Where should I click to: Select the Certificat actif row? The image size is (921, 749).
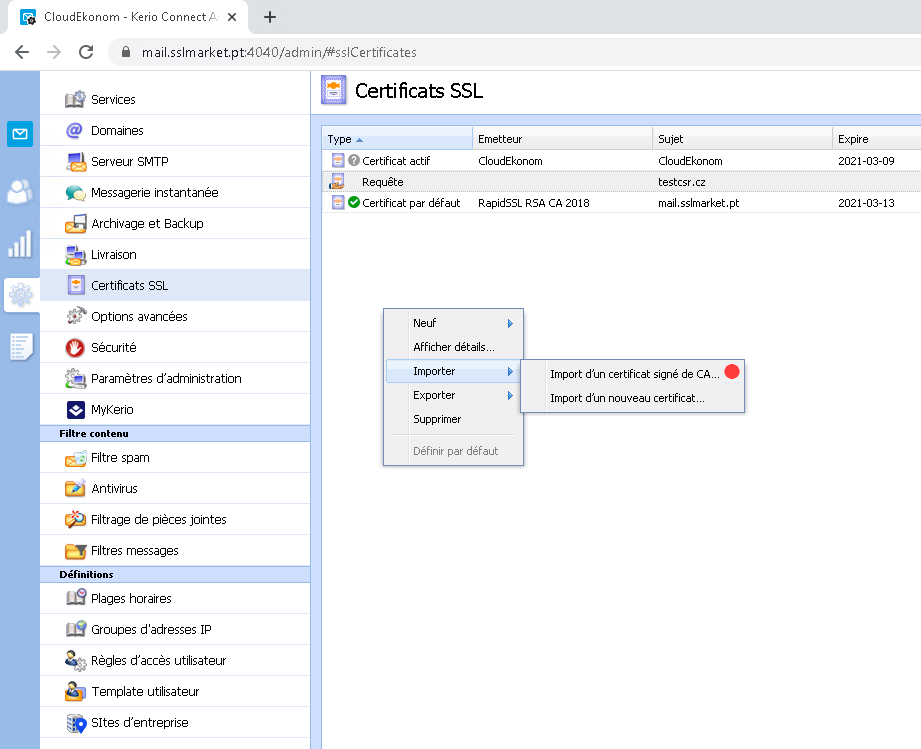pos(621,161)
